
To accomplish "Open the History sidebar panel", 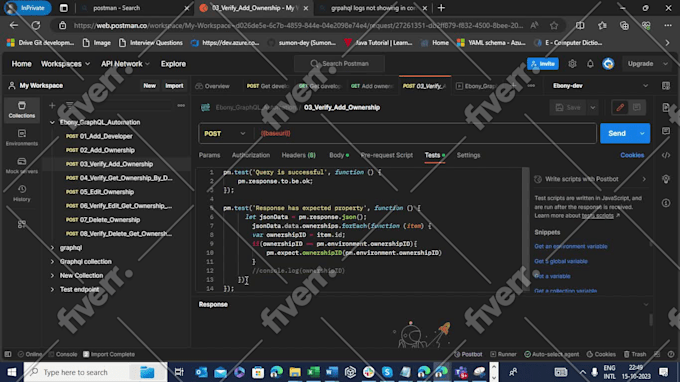I will click(22, 193).
